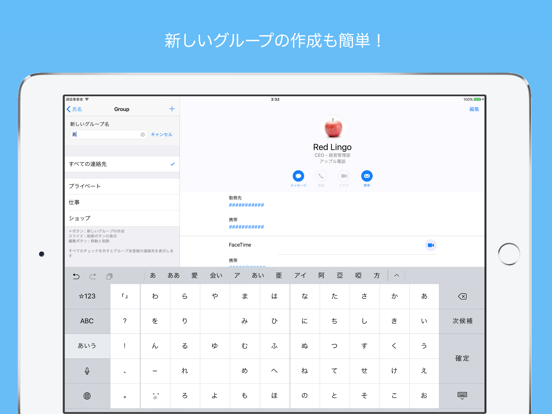
Task: Tap the や key
Action: [x=215, y=296]
